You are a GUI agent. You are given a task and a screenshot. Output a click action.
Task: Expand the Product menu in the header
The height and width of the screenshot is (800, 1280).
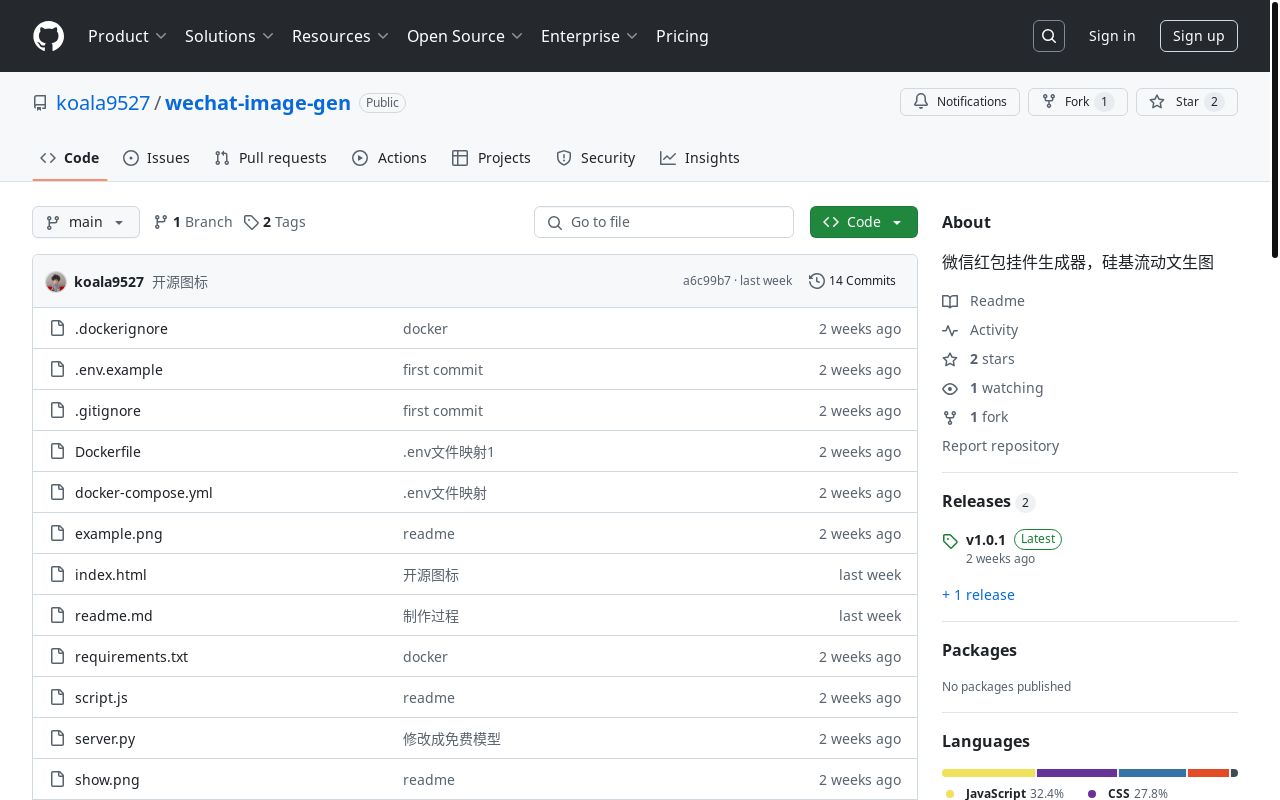coord(127,36)
